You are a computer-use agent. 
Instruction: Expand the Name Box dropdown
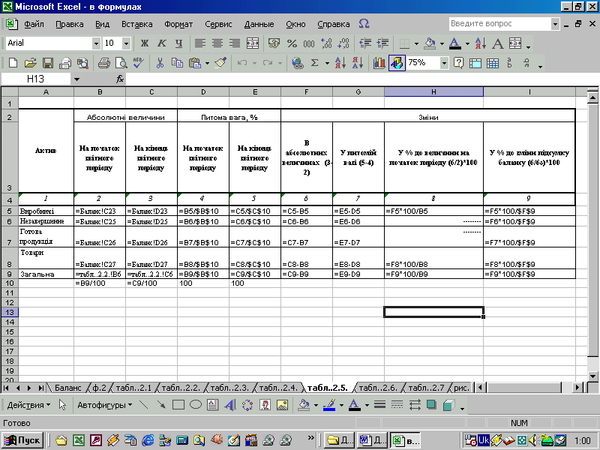coord(77,79)
